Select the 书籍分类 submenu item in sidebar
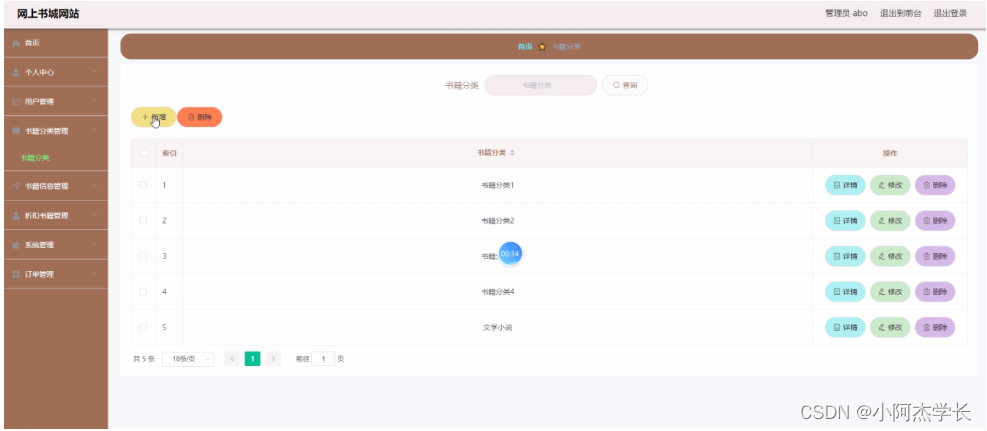This screenshot has width=987, height=431. 35,158
